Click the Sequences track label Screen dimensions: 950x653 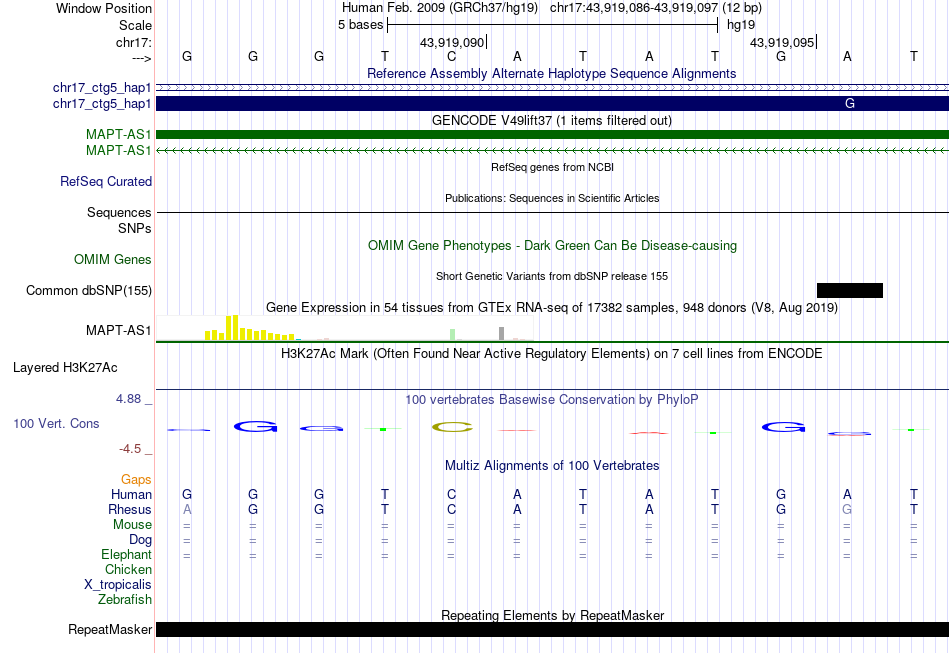pyautogui.click(x=119, y=212)
